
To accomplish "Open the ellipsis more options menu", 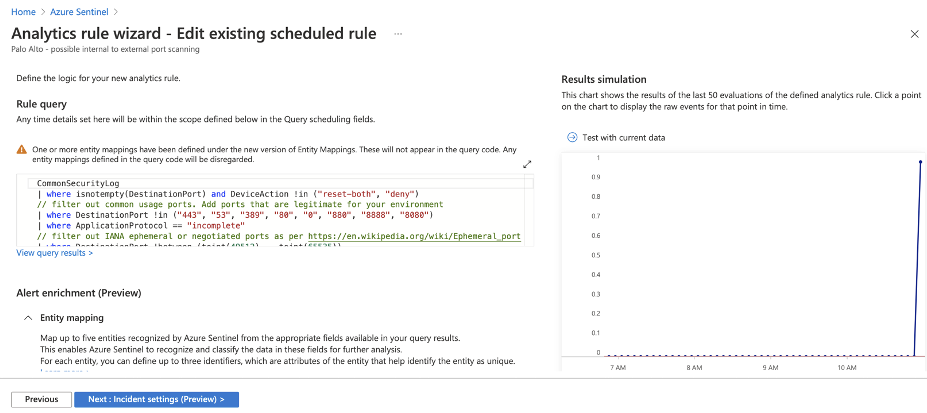I will (397, 34).
